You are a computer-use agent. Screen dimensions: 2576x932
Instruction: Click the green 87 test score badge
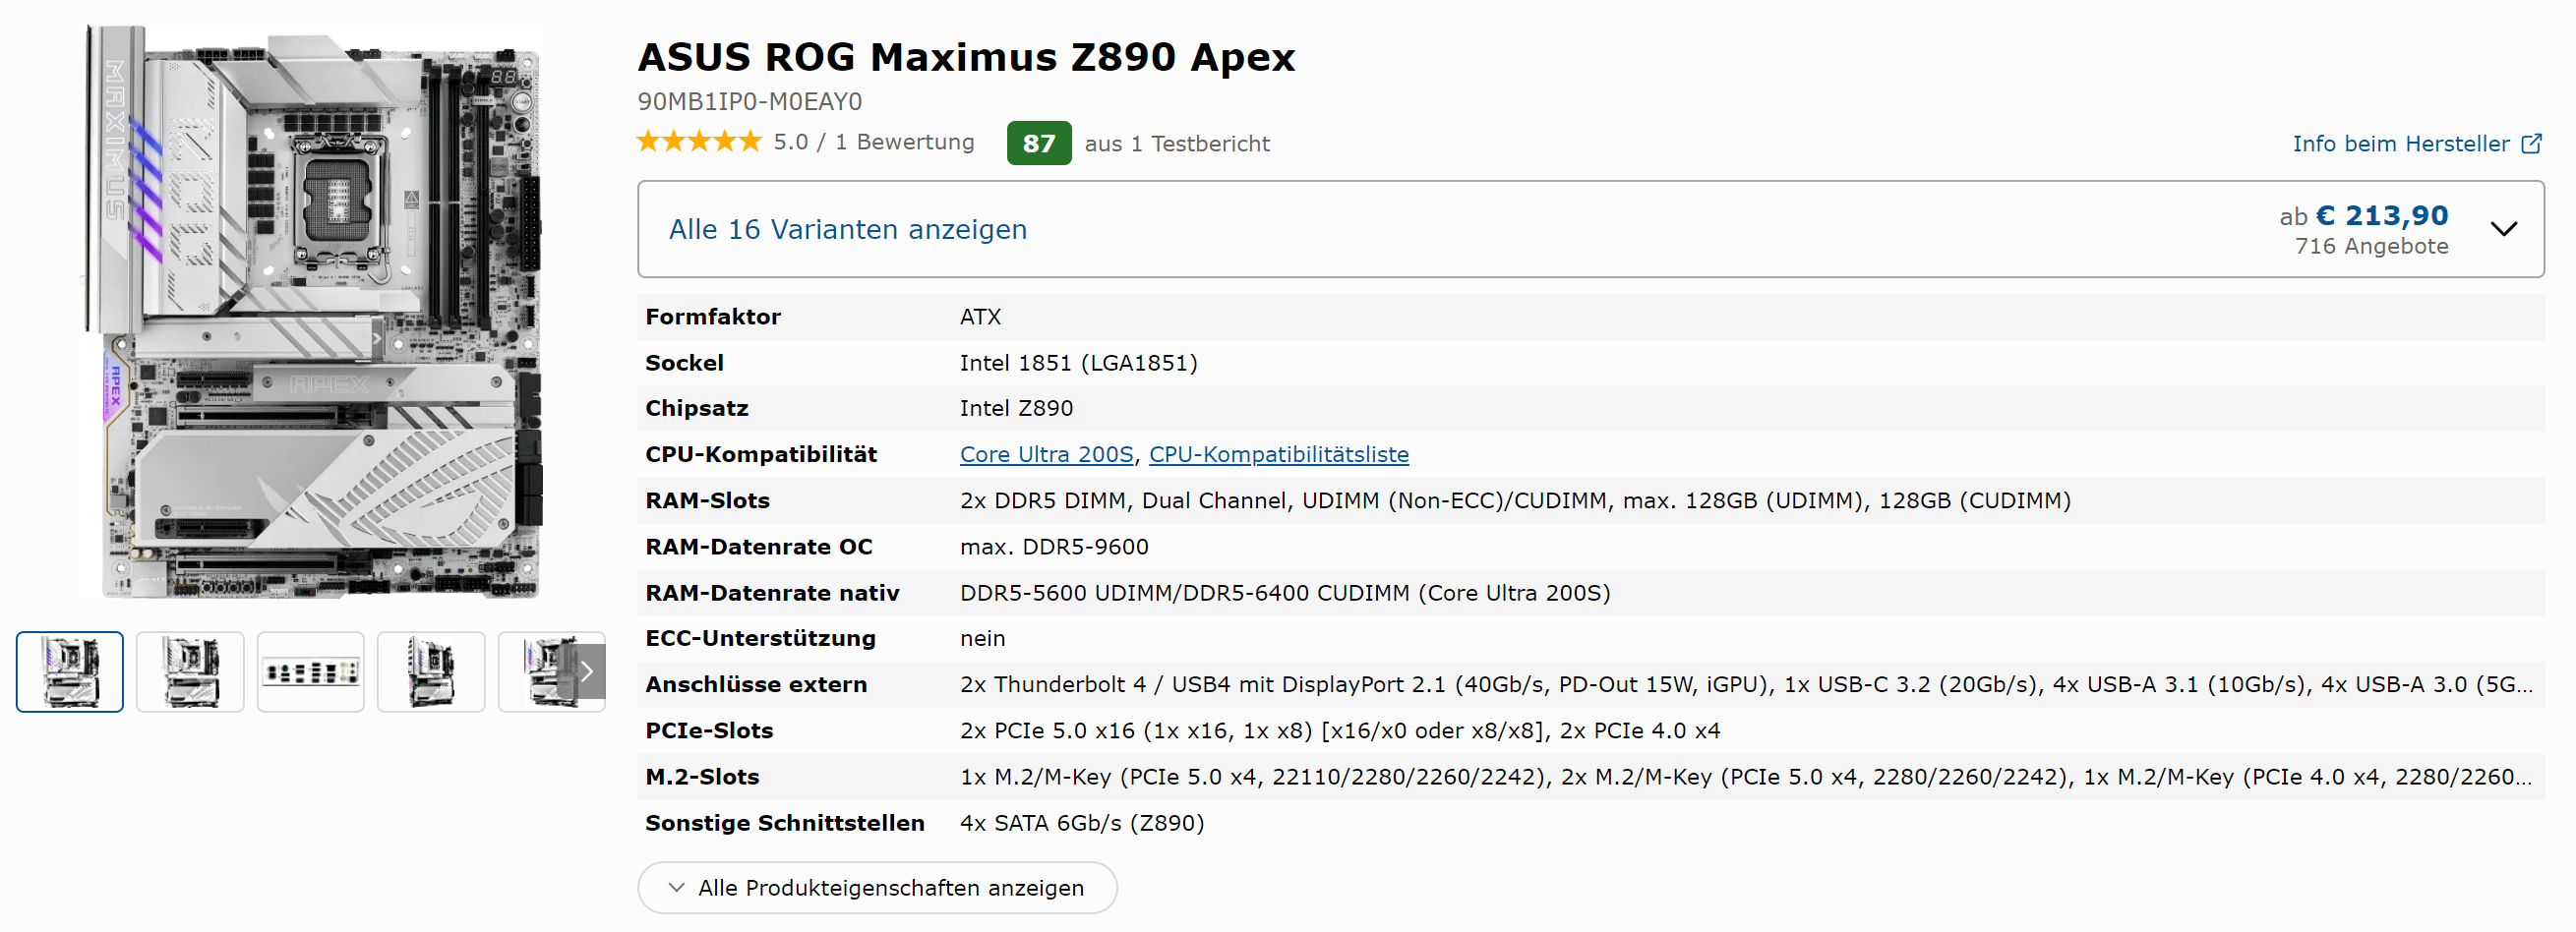(1038, 143)
